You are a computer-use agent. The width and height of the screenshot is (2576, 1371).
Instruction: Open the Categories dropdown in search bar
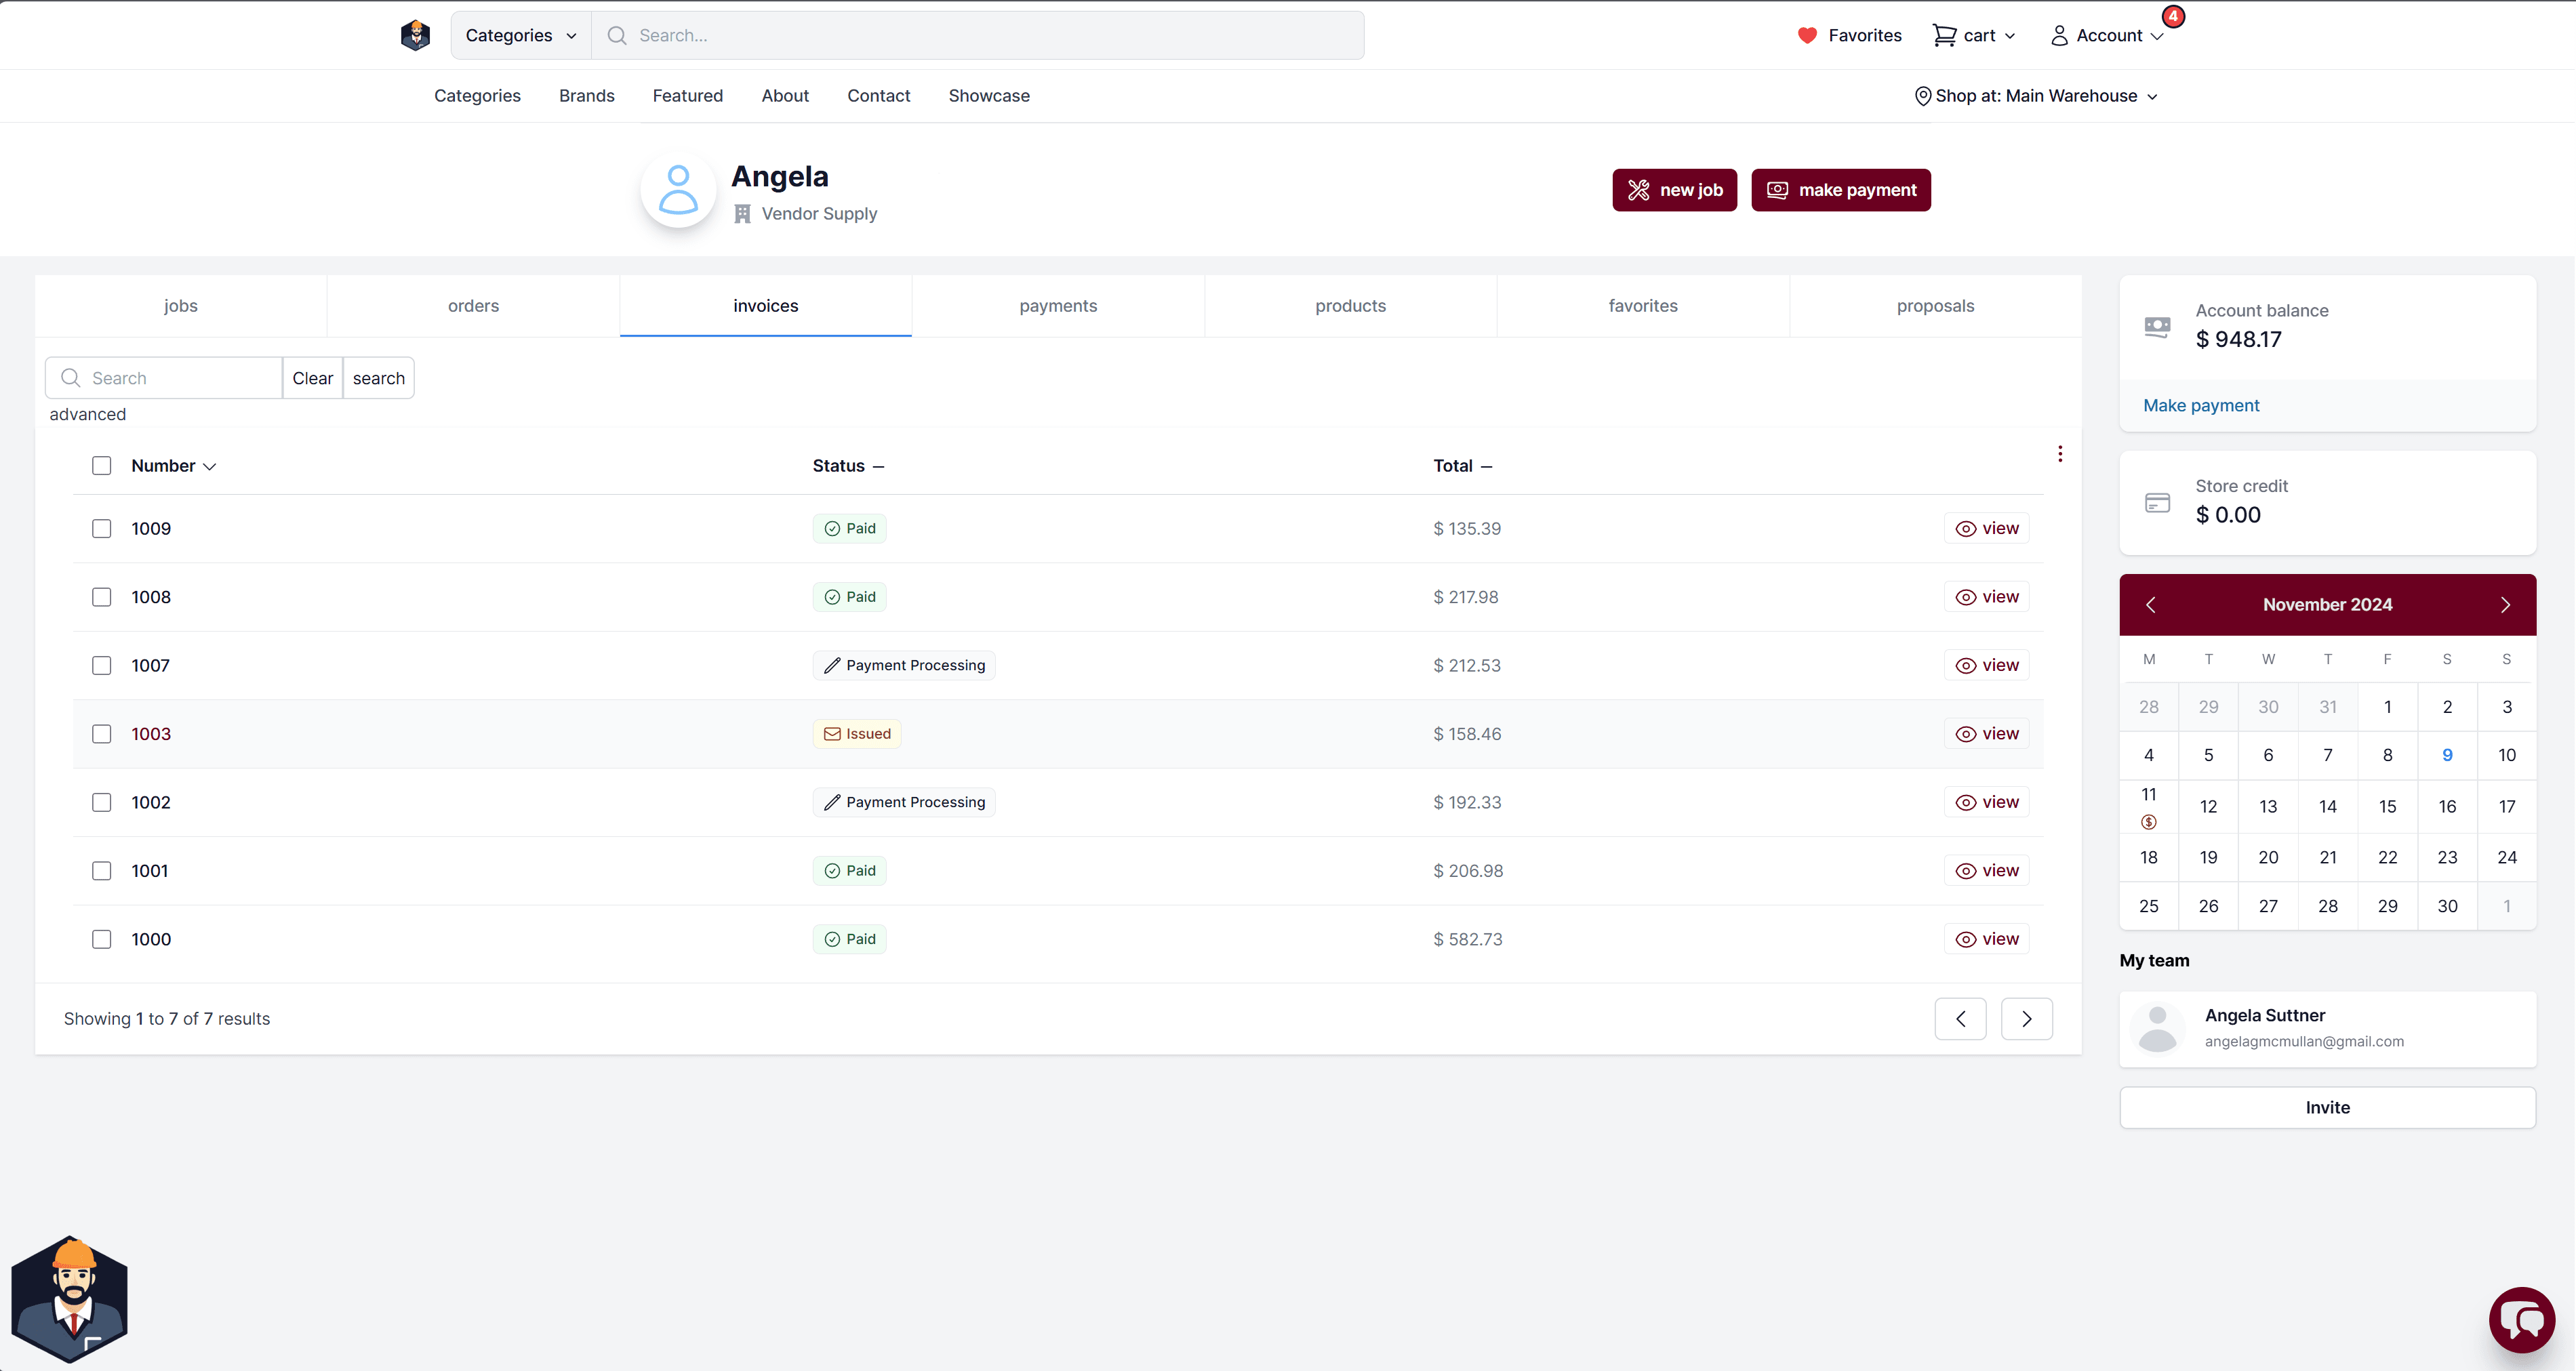click(521, 35)
